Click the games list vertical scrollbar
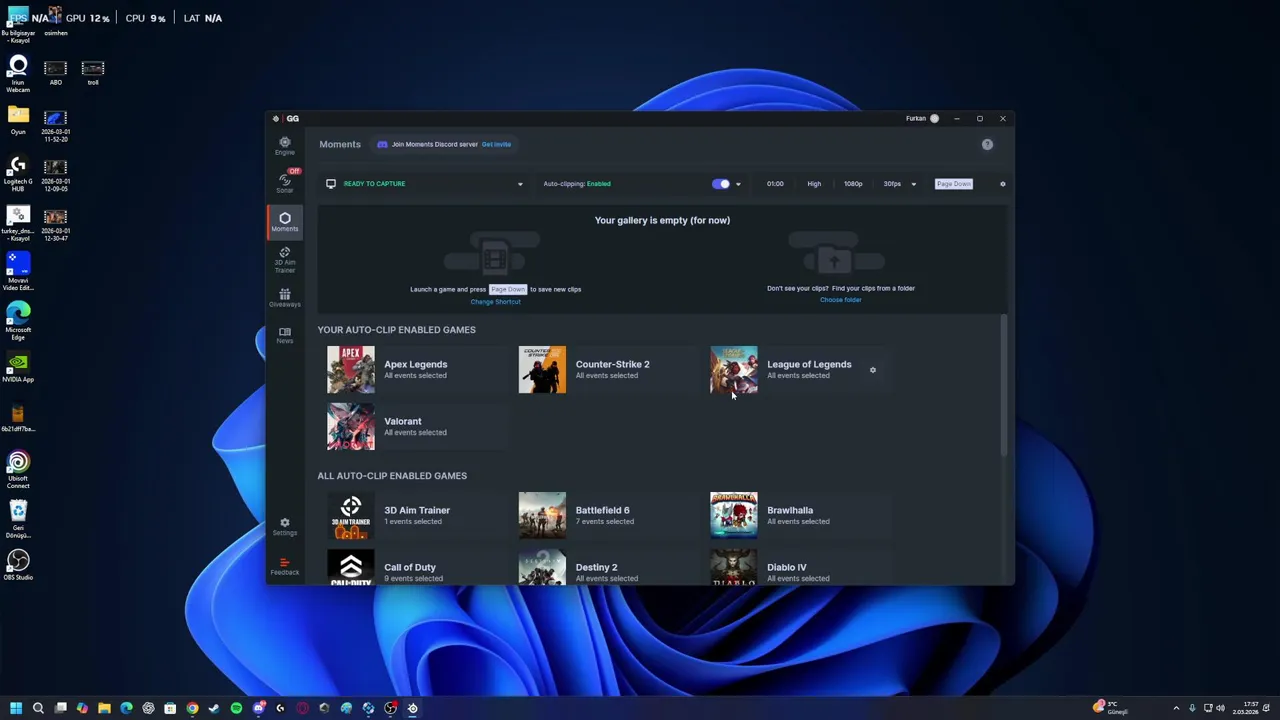The height and width of the screenshot is (720, 1280). pyautogui.click(x=1003, y=385)
